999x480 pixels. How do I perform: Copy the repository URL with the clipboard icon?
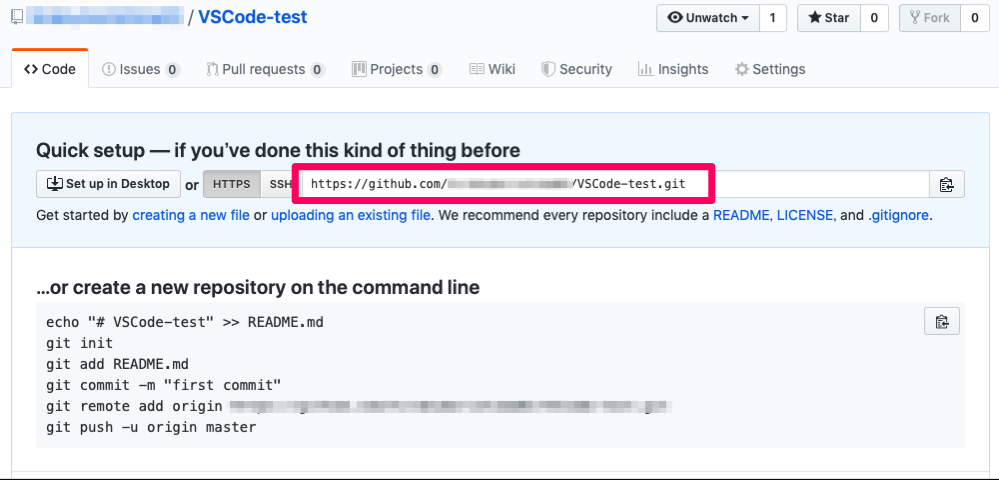[x=947, y=184]
